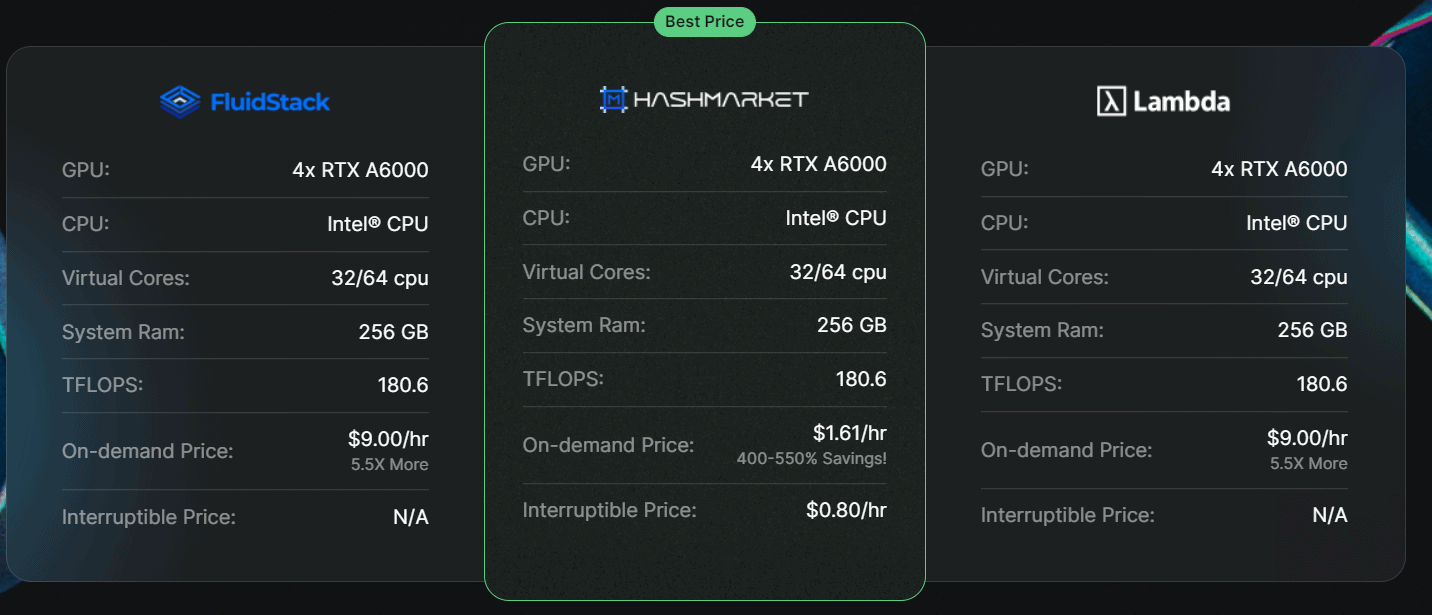1432x615 pixels.
Task: Select the Best Price badge
Action: (x=705, y=21)
